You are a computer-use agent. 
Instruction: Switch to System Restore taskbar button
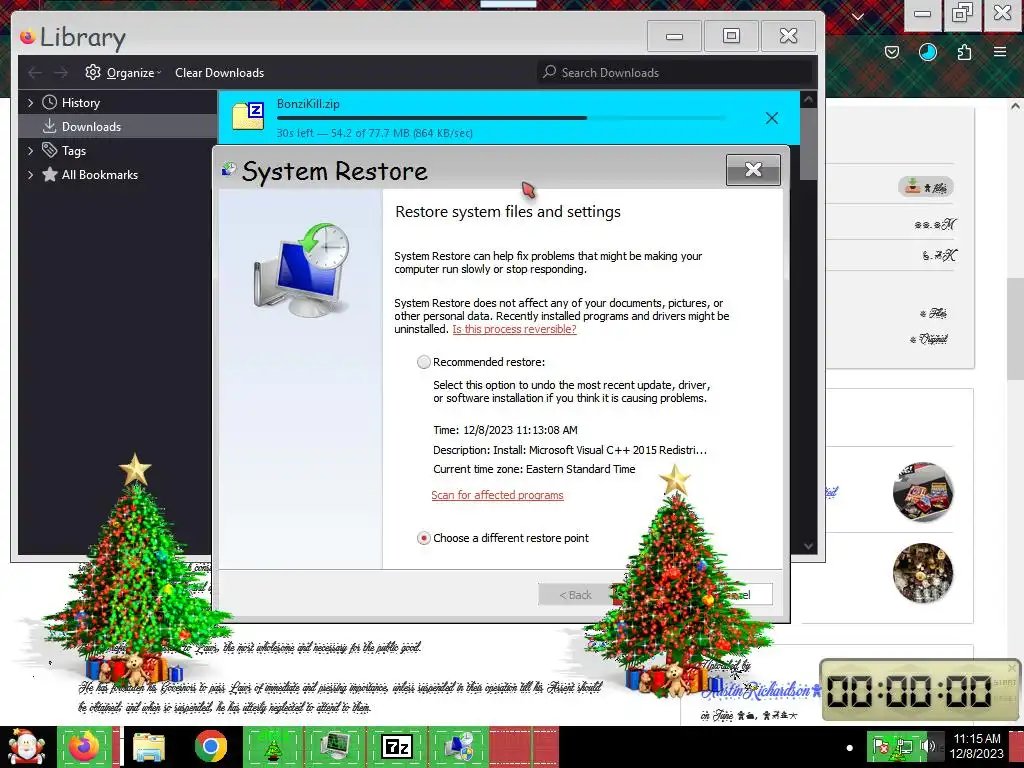(x=460, y=746)
